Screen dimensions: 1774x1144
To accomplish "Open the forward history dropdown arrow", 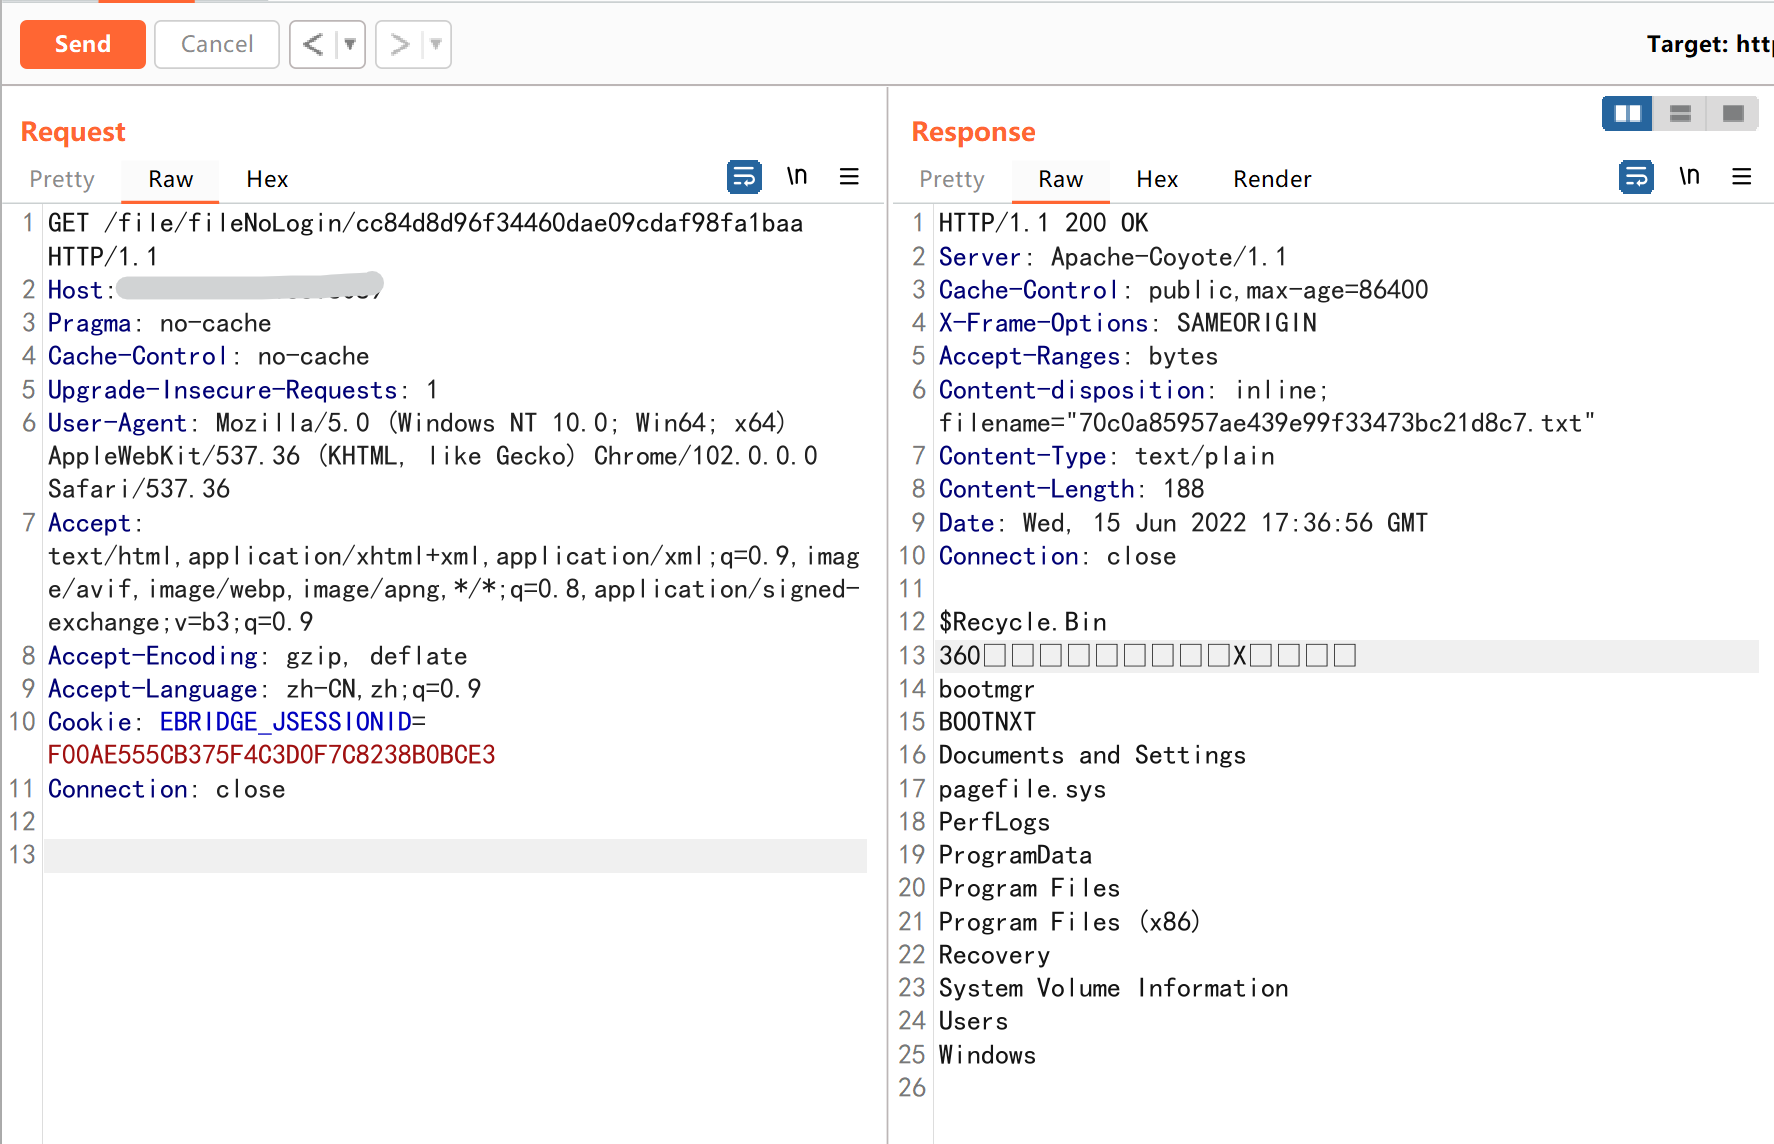I will [x=436, y=44].
